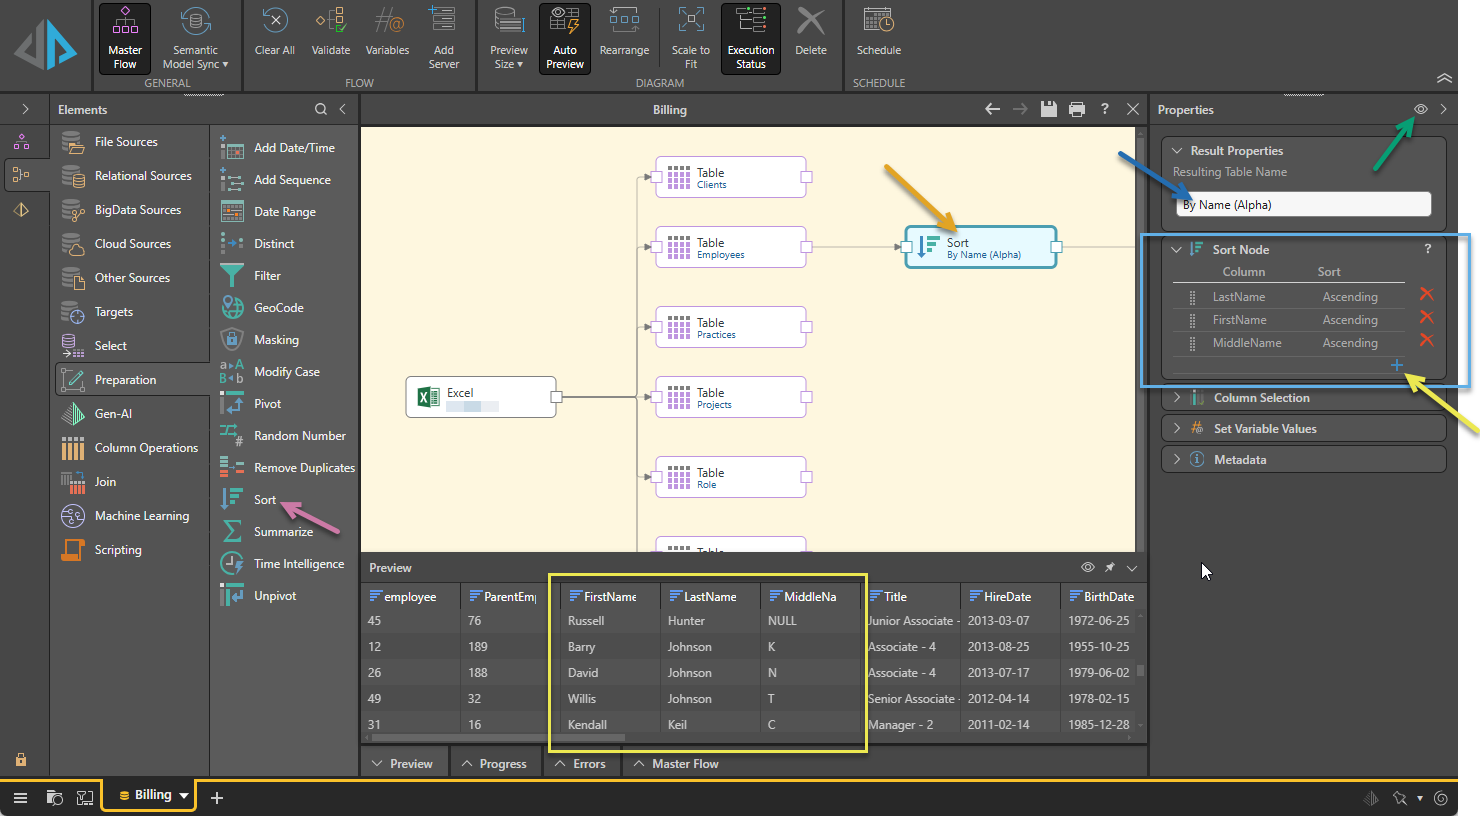The image size is (1480, 816).
Task: Expand the Metadata section
Action: [1239, 460]
